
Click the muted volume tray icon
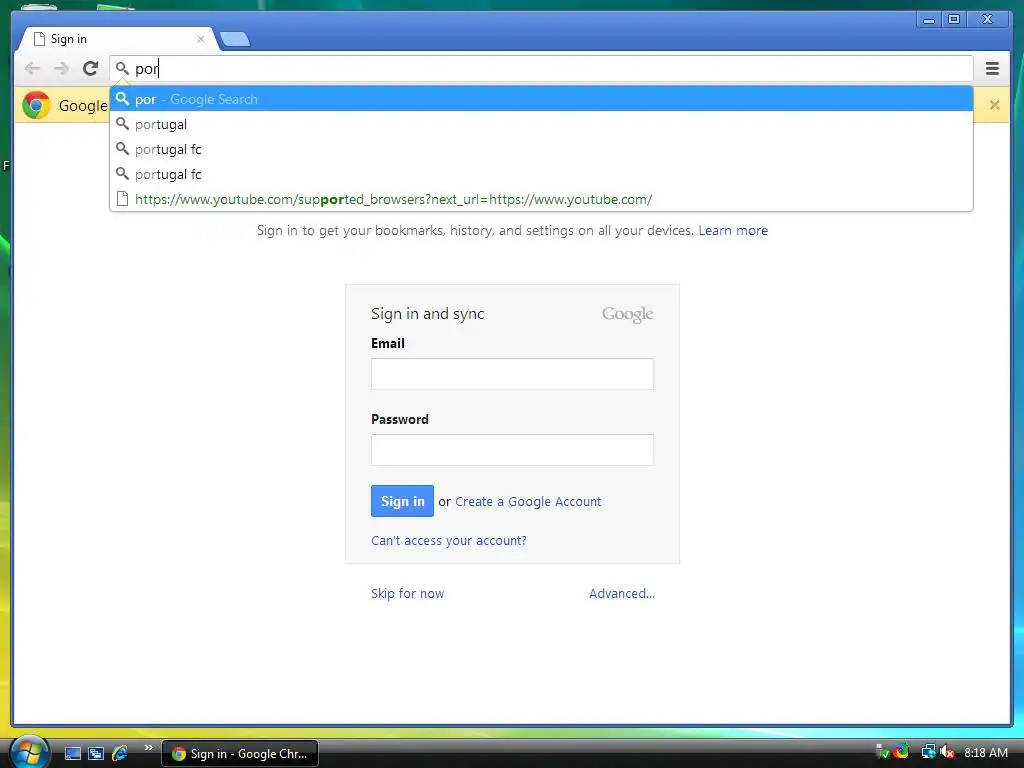947,752
